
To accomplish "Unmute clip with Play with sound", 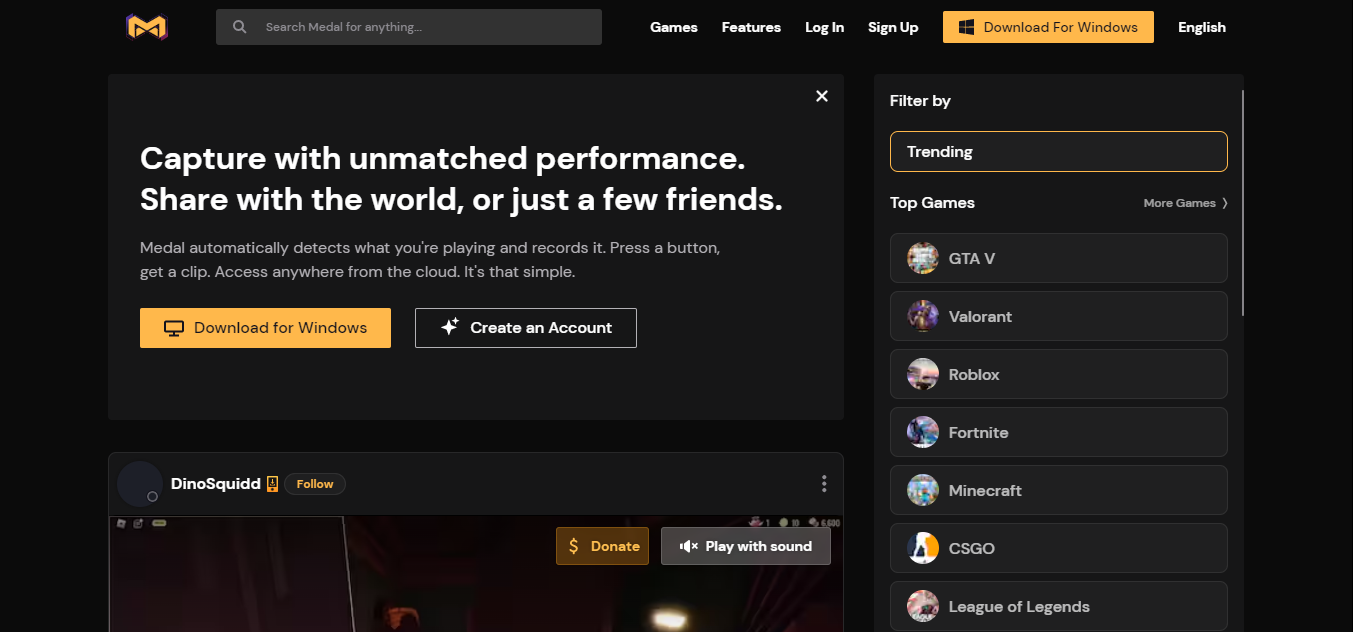I will [746, 546].
